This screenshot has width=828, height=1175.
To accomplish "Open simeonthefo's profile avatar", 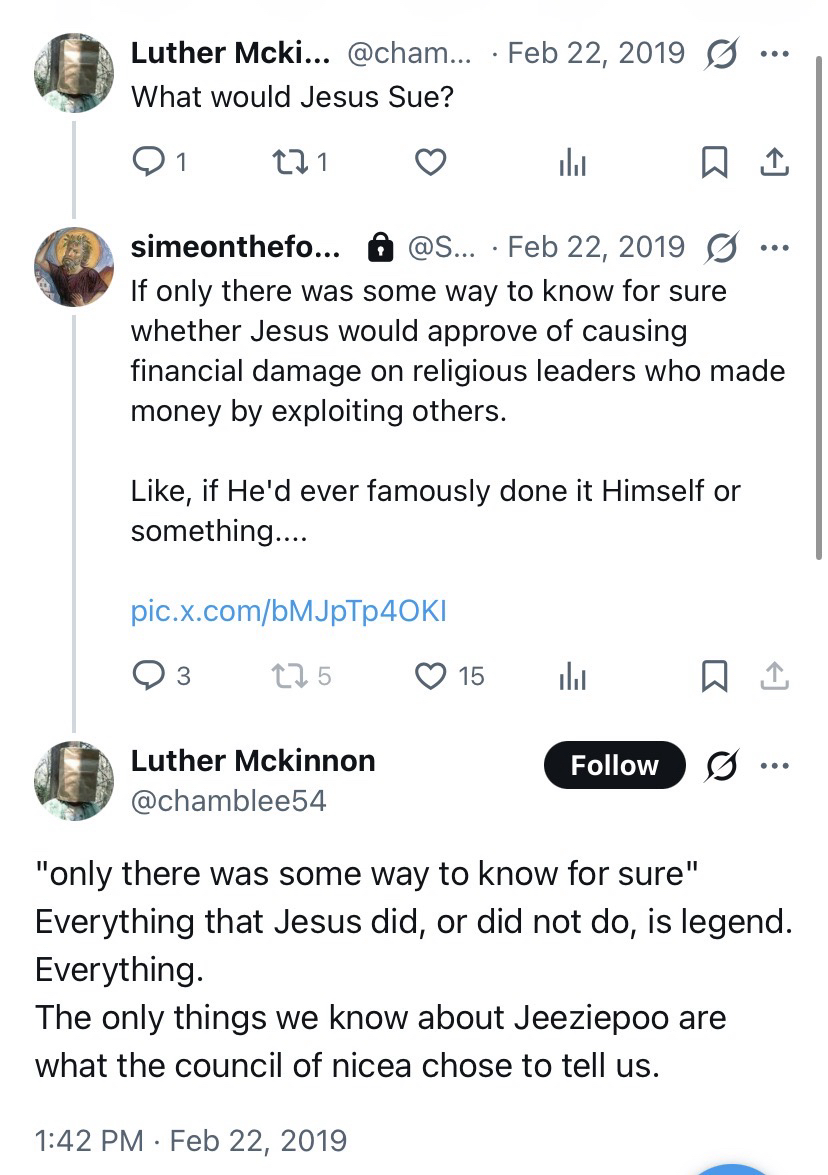I will (x=73, y=266).
